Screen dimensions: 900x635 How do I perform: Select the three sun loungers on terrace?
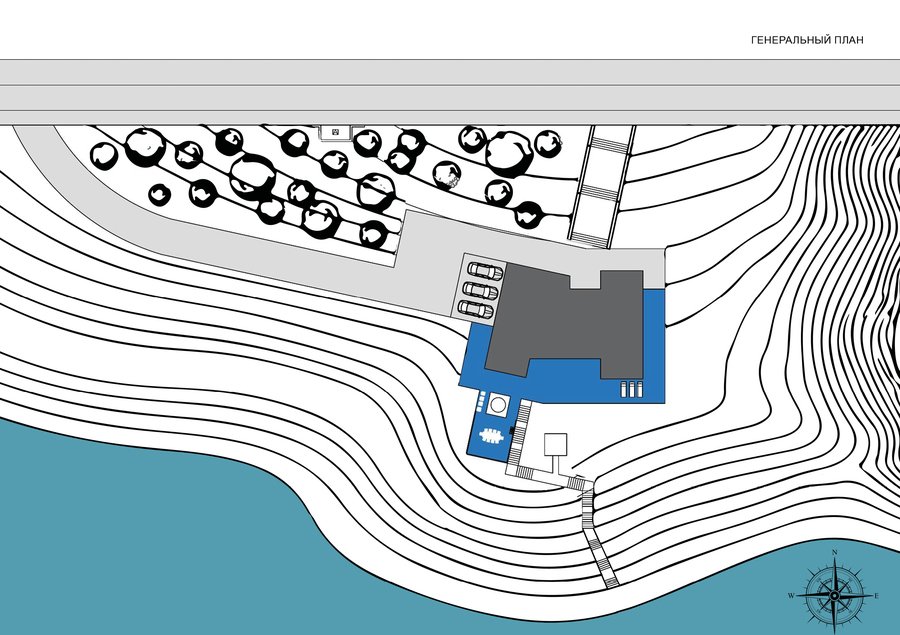pos(631,389)
